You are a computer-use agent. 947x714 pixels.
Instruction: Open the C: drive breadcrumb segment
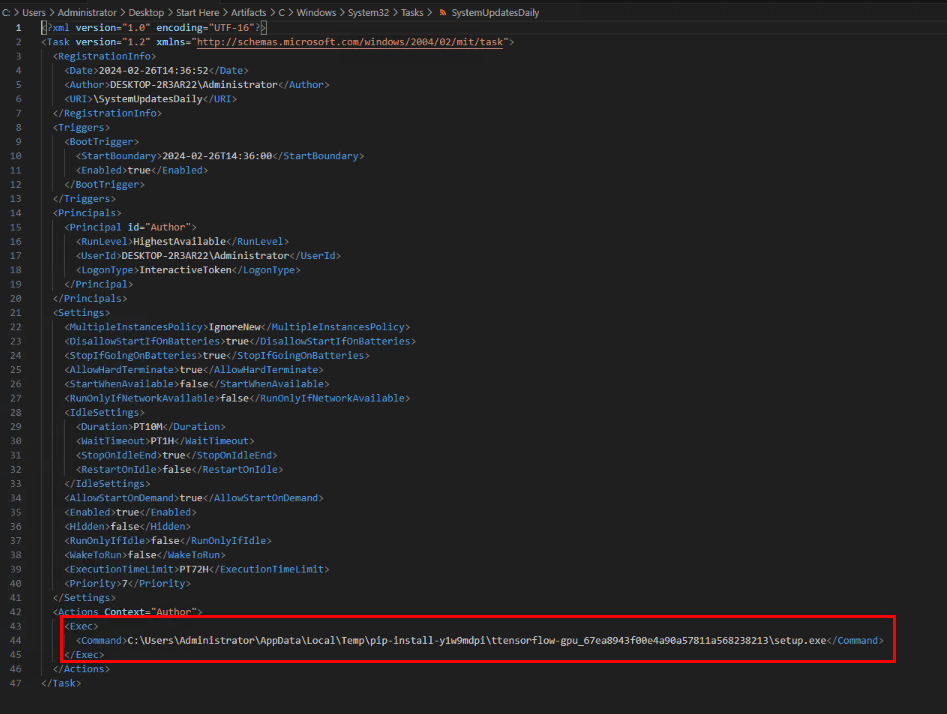click(x=6, y=12)
